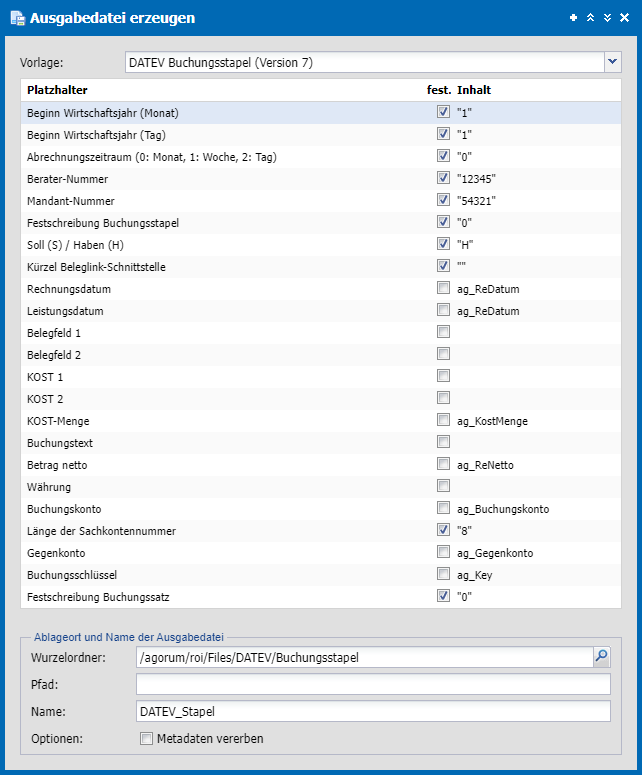This screenshot has width=642, height=775.
Task: Select the Kürzel Beleglink-Schnittstelle row label
Action: [96, 267]
